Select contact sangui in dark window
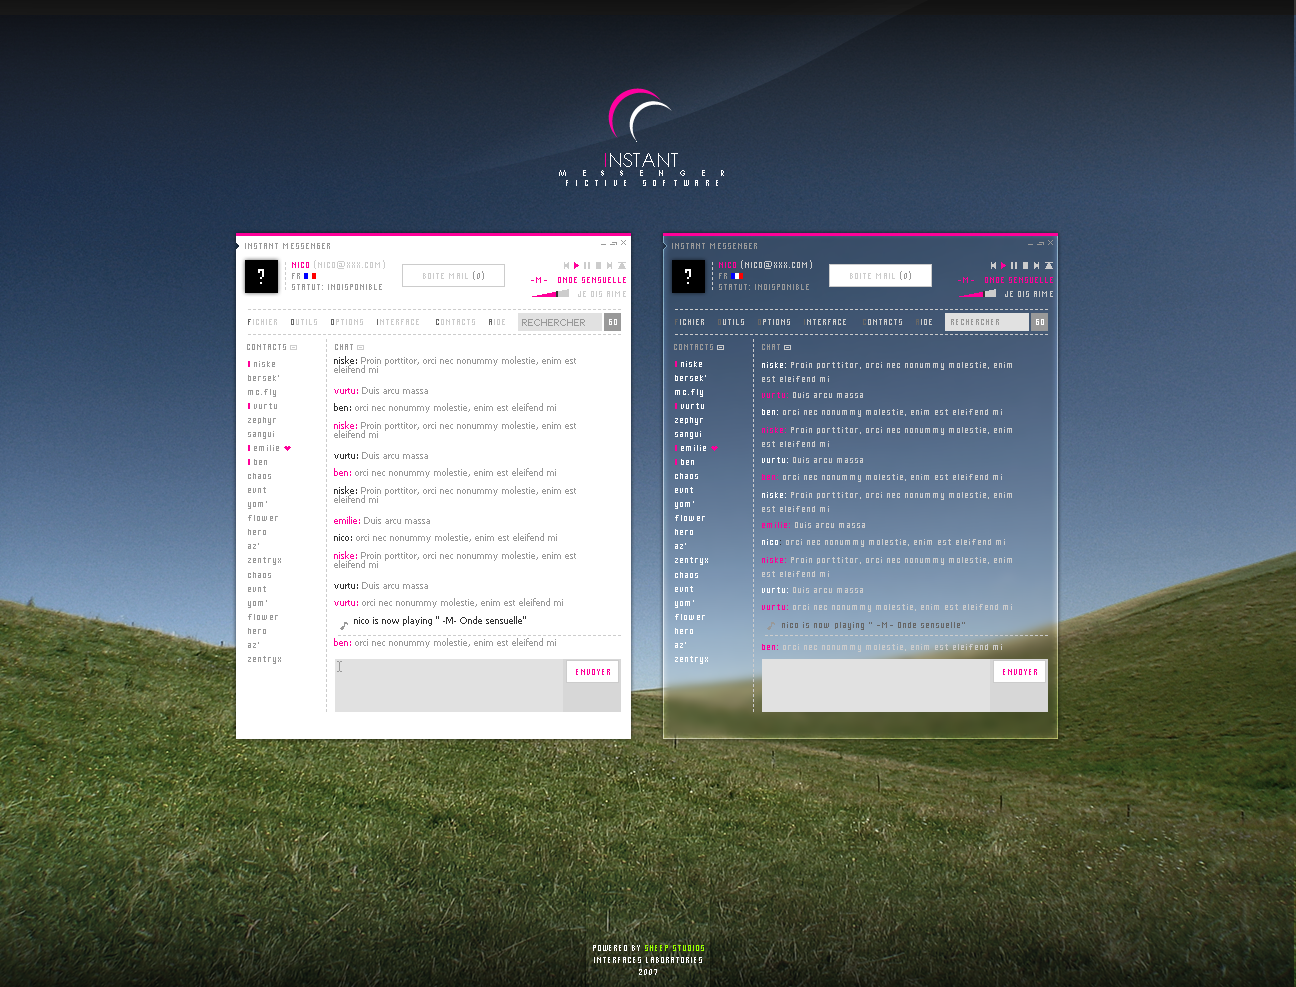The image size is (1296, 987). (688, 434)
